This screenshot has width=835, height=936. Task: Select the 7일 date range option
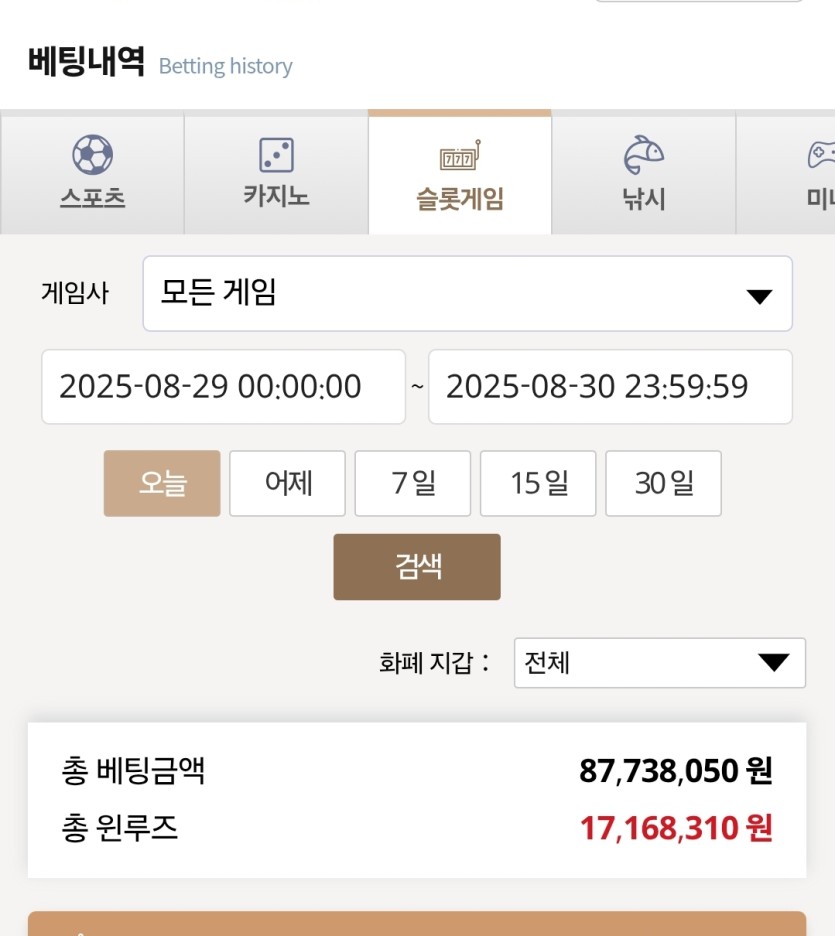(412, 483)
